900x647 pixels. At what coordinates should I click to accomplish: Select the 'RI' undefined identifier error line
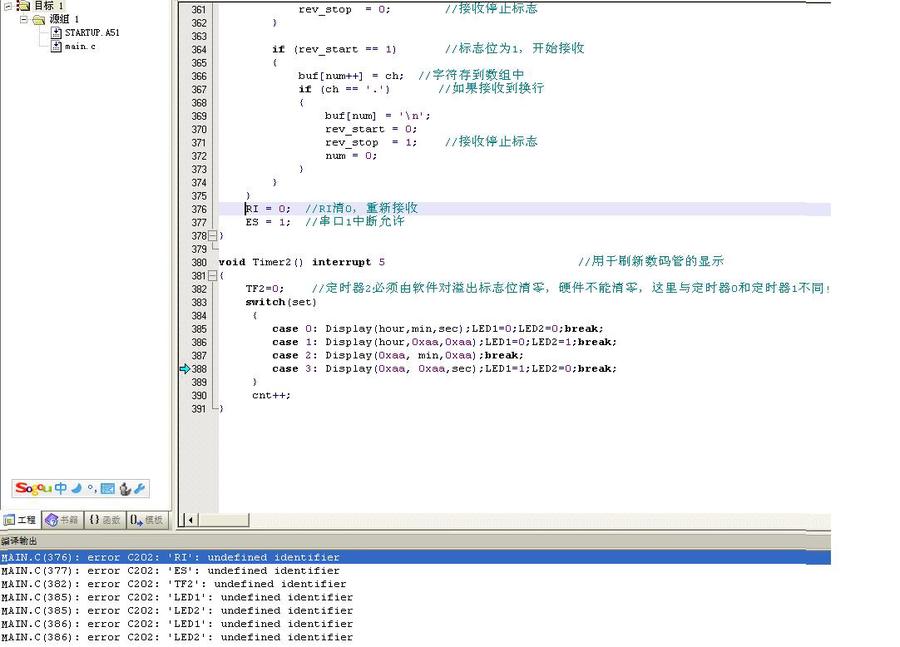[x=170, y=557]
